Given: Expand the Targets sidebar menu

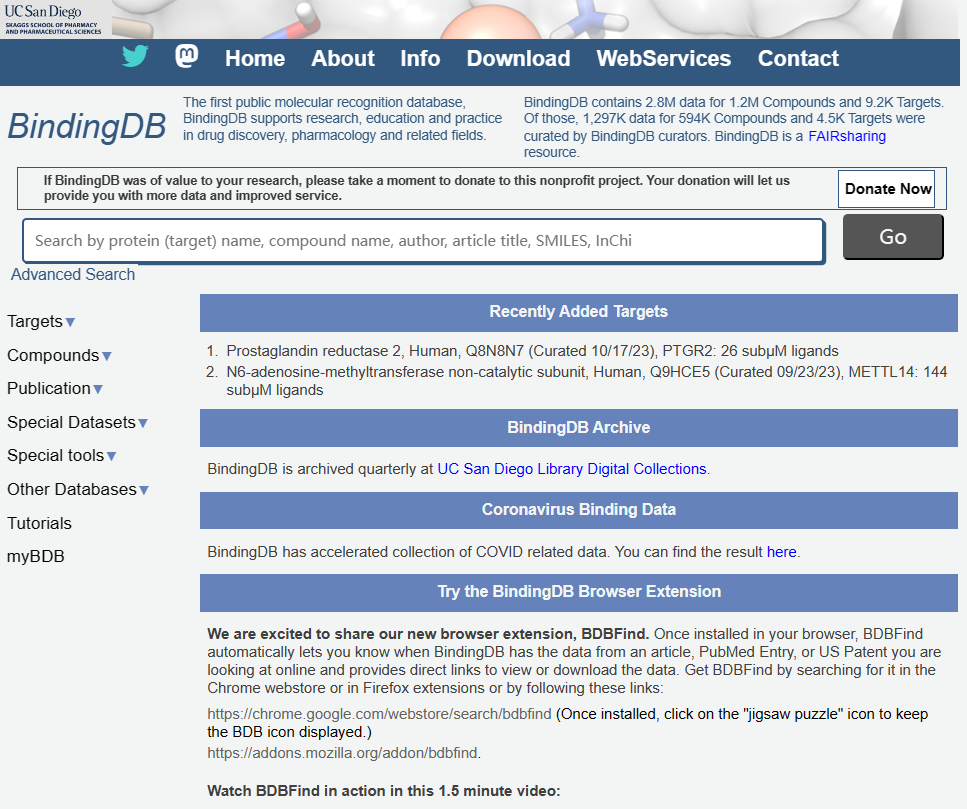Looking at the screenshot, I should [x=41, y=321].
